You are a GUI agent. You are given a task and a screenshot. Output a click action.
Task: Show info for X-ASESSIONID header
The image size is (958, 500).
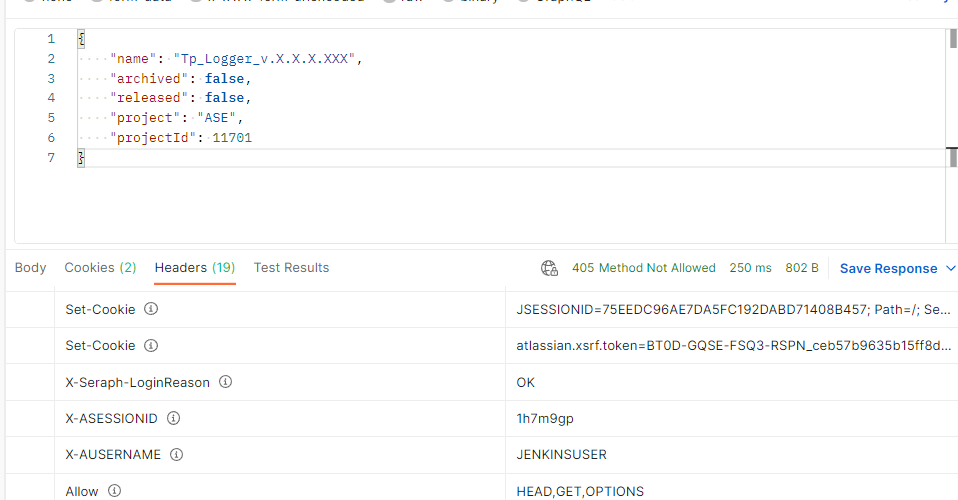point(174,418)
